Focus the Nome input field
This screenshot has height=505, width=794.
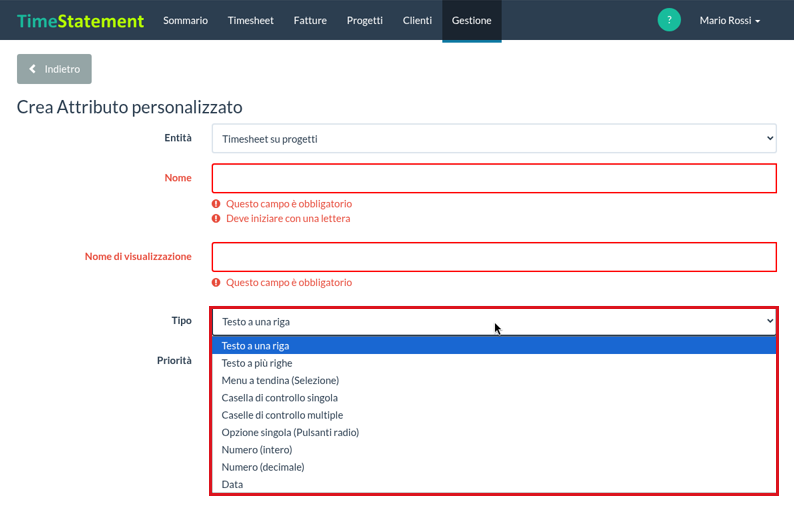coord(494,178)
